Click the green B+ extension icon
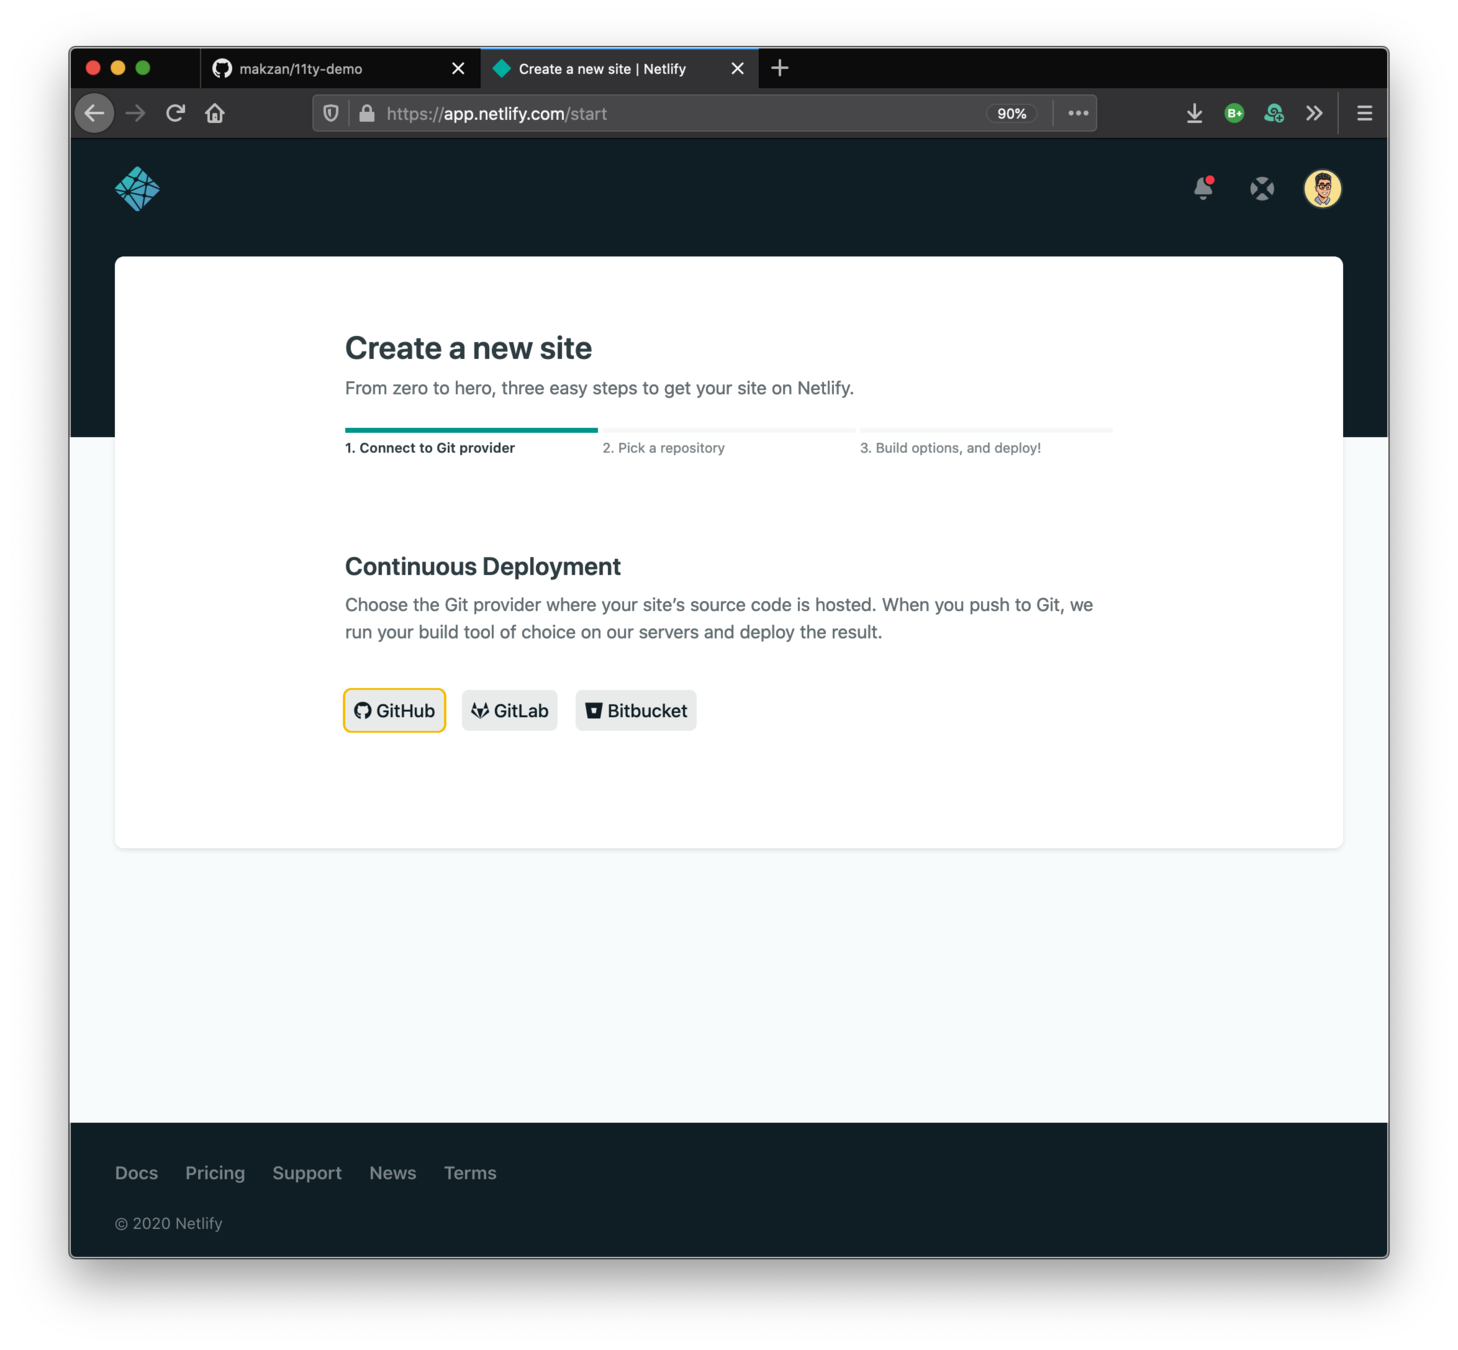Screen dimensions: 1458x1350 [x=1234, y=113]
